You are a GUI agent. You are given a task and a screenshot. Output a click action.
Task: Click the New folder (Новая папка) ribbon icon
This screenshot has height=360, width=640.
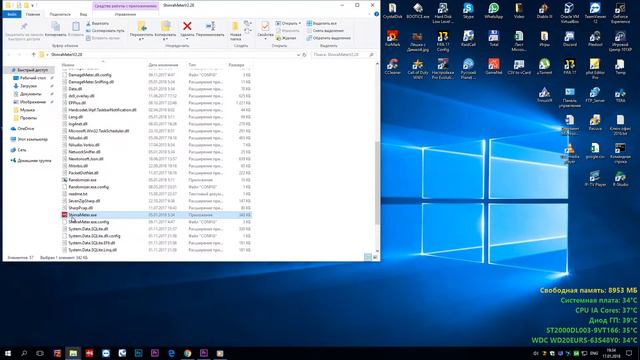point(236,27)
